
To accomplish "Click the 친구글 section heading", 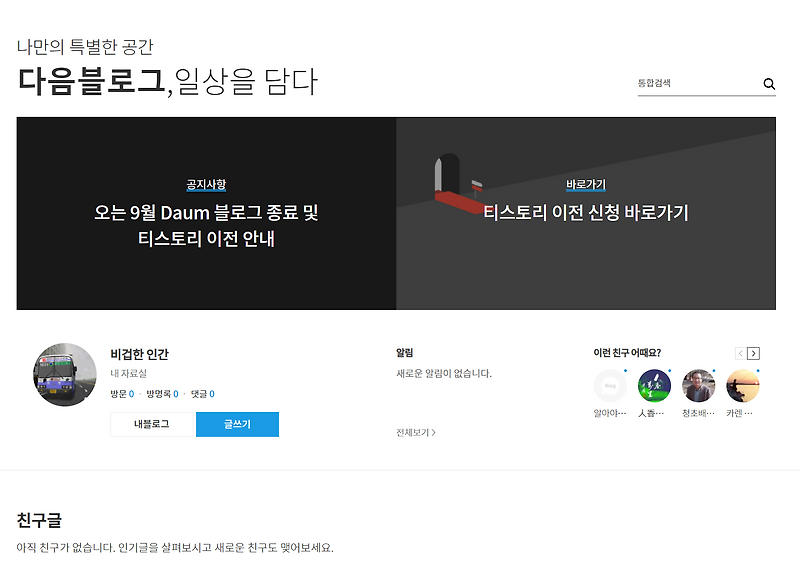I will click(39, 521).
